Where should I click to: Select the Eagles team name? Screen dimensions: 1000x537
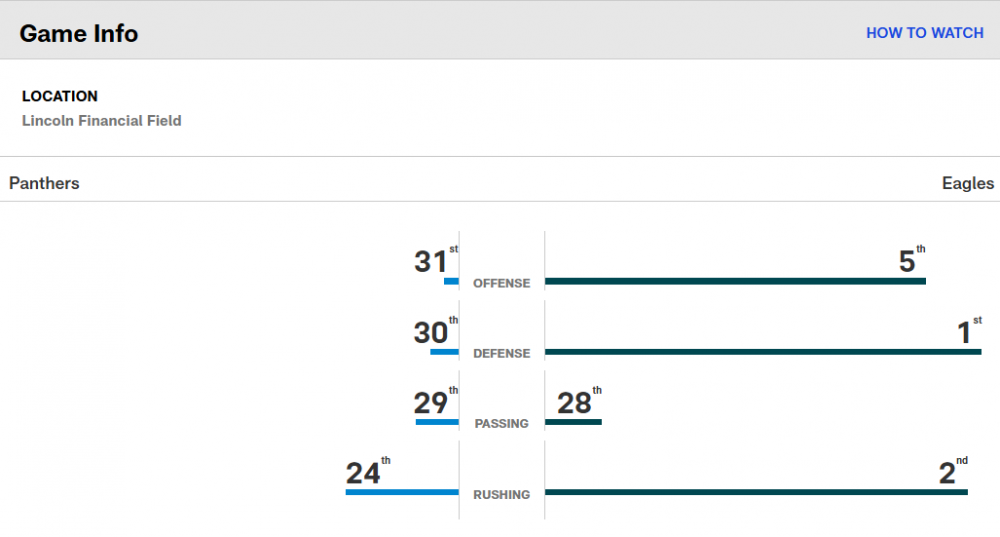coord(967,183)
